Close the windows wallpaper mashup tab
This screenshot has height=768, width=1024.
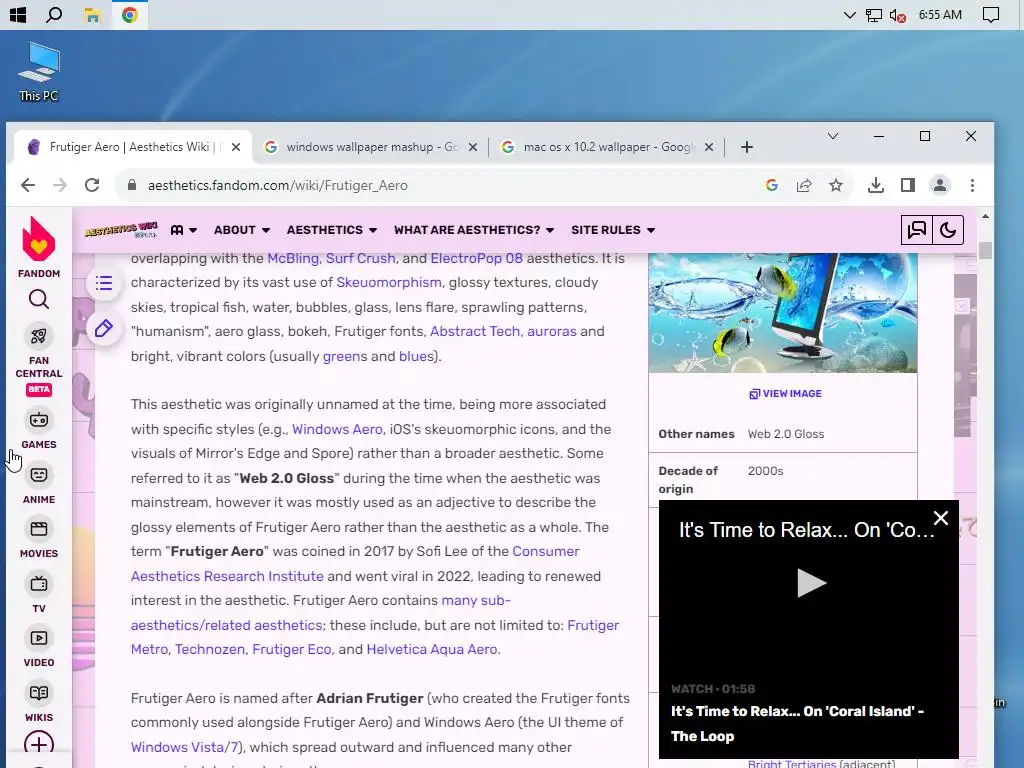[x=473, y=147]
